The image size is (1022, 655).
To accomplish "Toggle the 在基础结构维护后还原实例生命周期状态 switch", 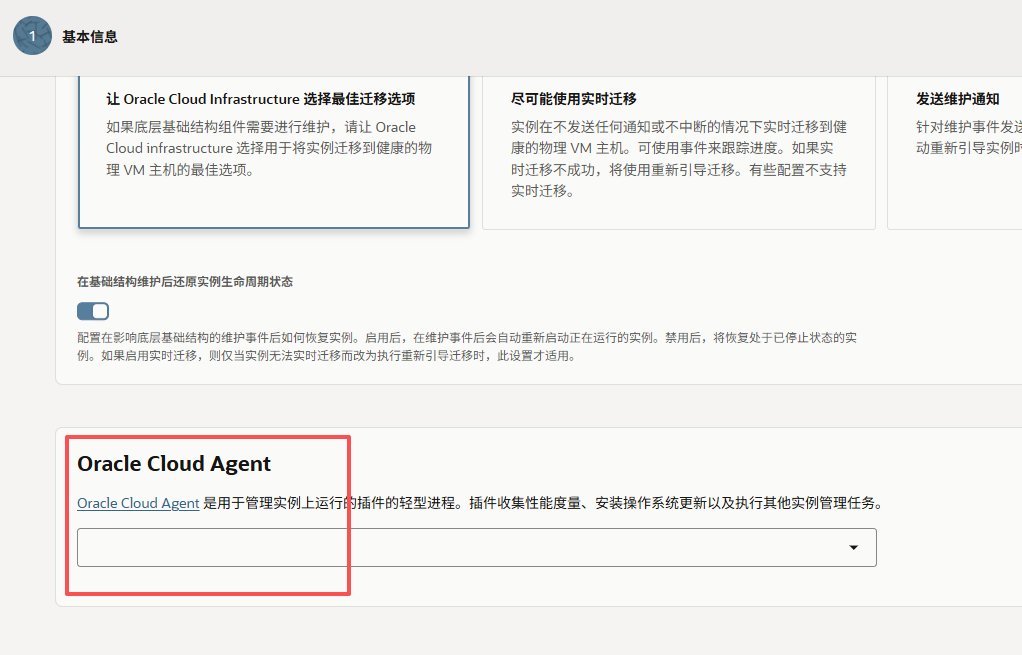I will (93, 312).
